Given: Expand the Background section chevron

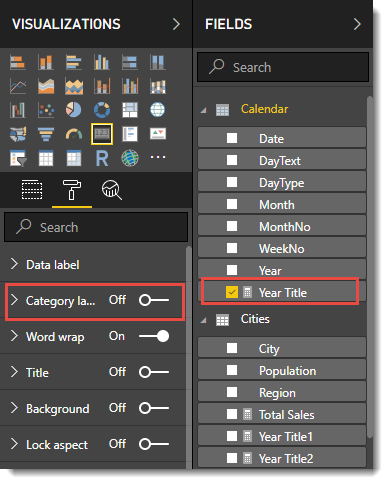Looking at the screenshot, I should (14, 408).
